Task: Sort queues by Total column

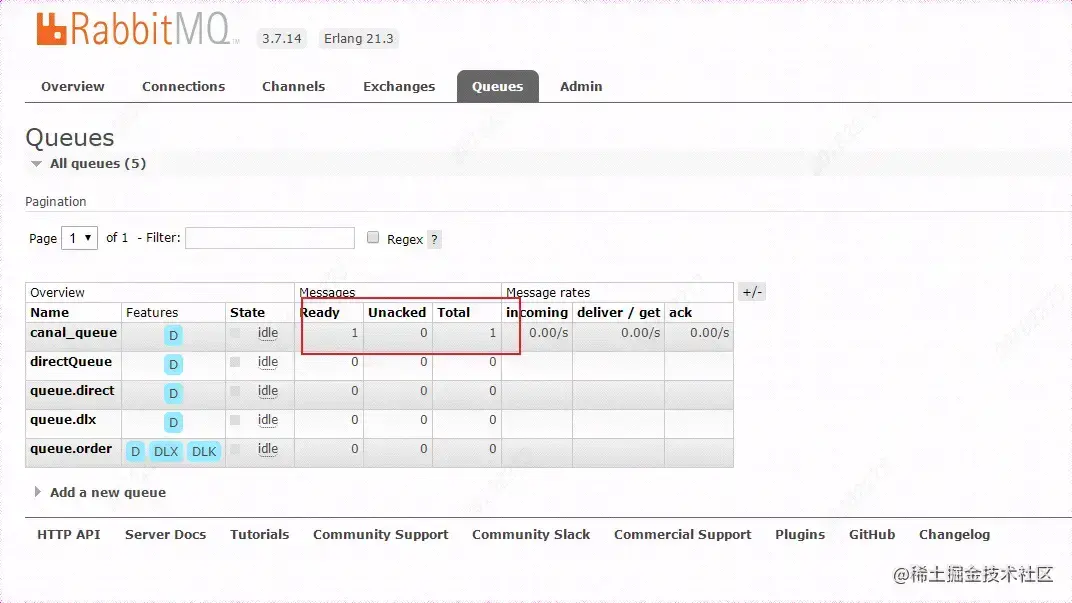Action: (x=454, y=312)
